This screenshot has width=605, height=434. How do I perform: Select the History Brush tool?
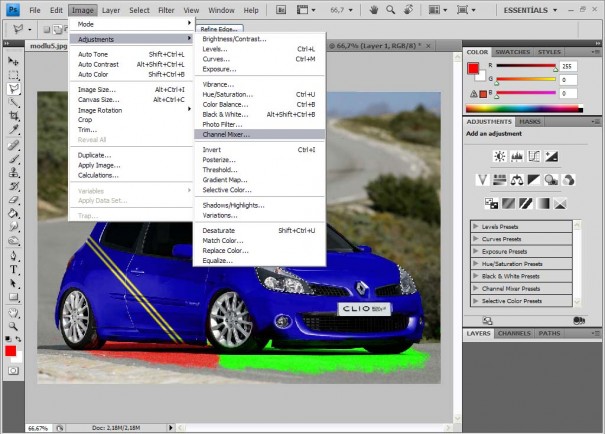point(14,186)
